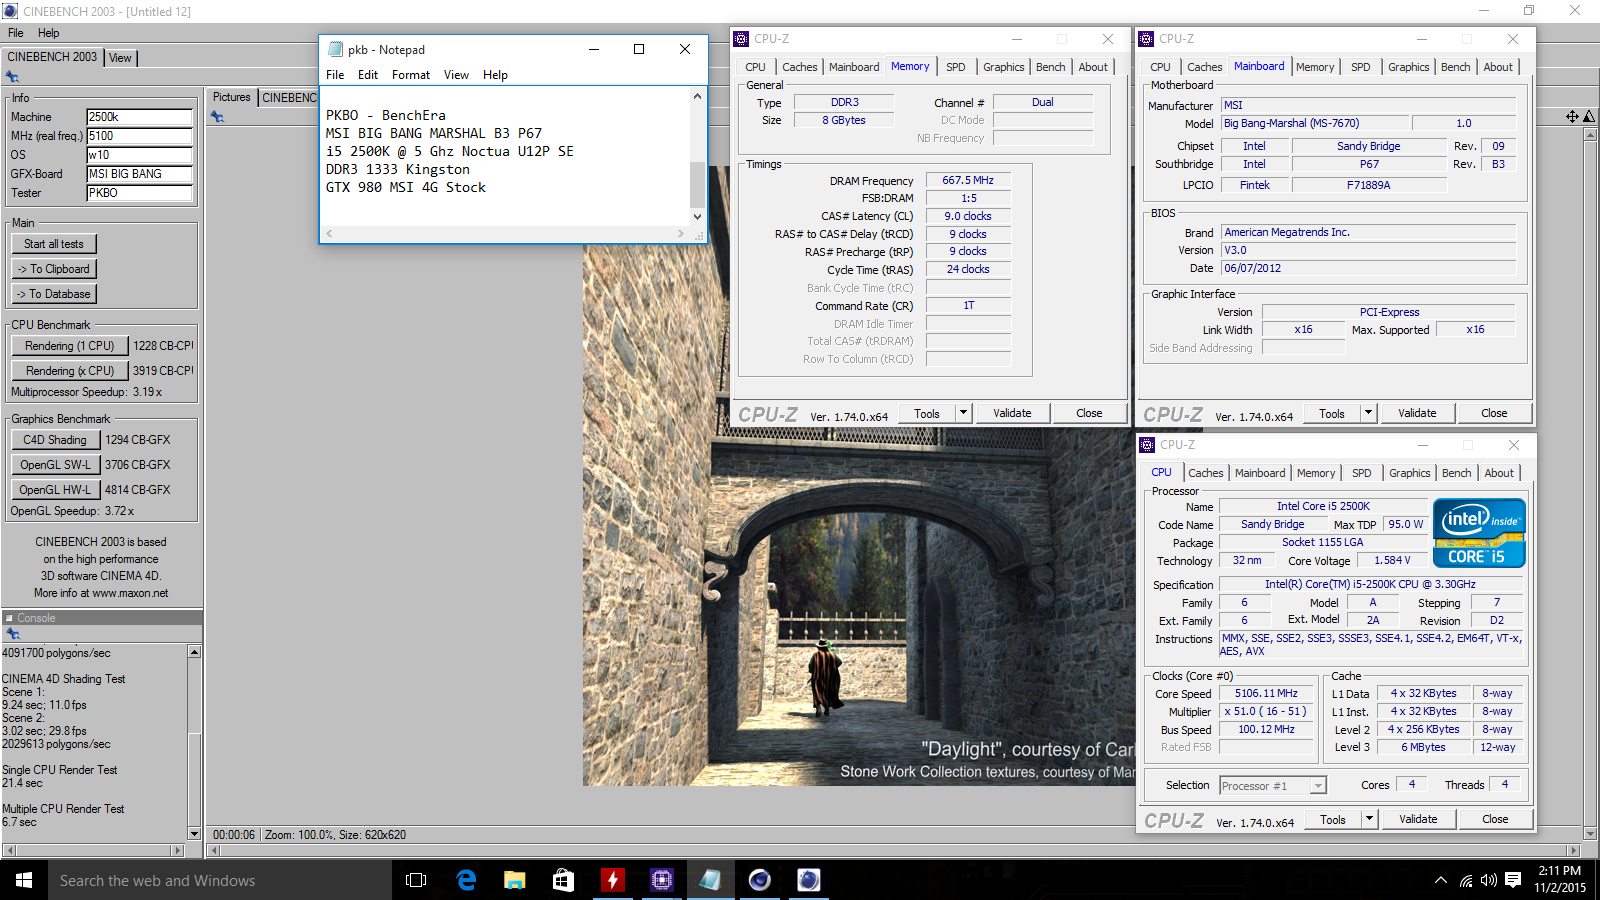This screenshot has height=900, width=1600.
Task: Open Bench tab in bottom CPU-Z window
Action: click(x=1456, y=473)
